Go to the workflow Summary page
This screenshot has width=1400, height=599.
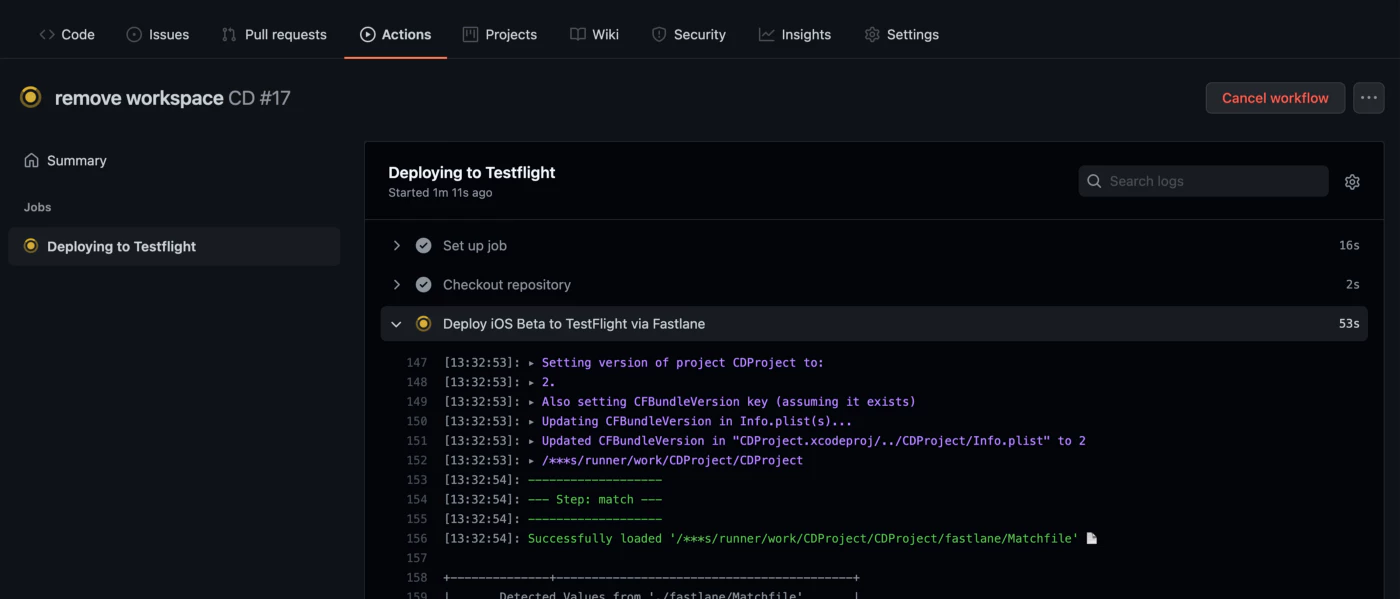75,160
